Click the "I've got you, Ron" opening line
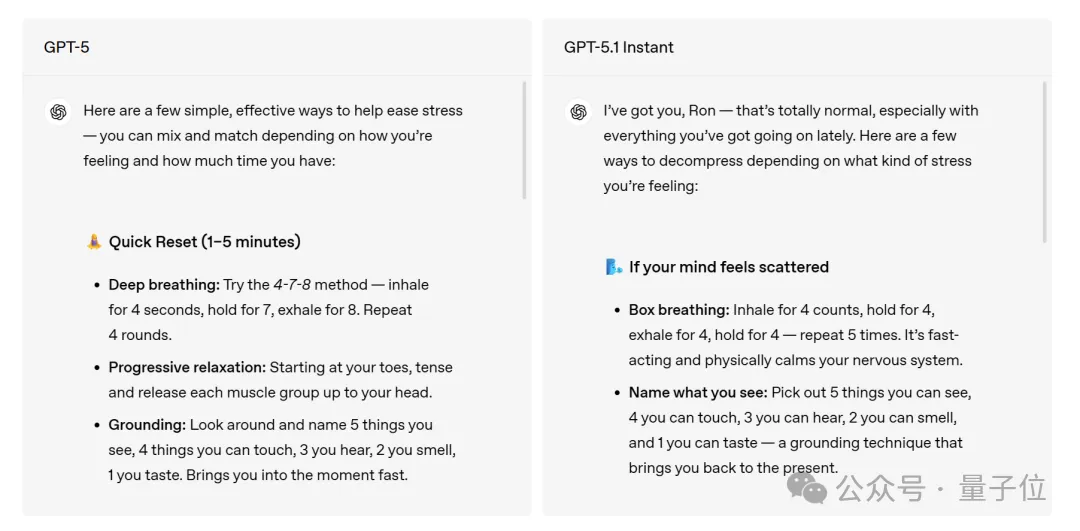Image resolution: width=1080 pixels, height=531 pixels. pos(660,111)
